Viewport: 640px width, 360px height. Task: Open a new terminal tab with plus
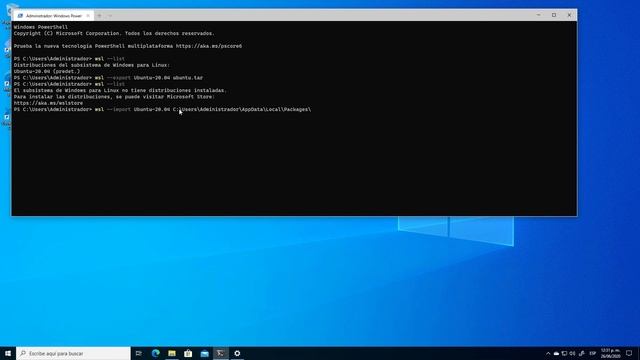coord(99,16)
